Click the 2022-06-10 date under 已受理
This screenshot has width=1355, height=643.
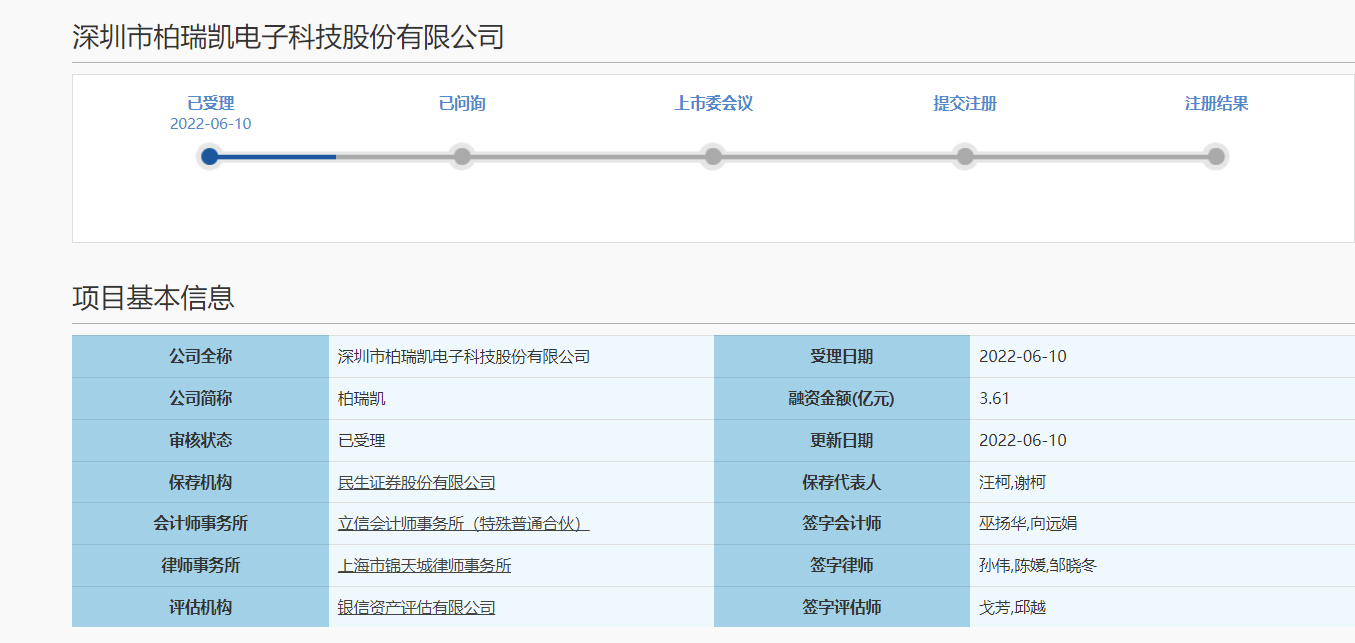click(x=210, y=124)
